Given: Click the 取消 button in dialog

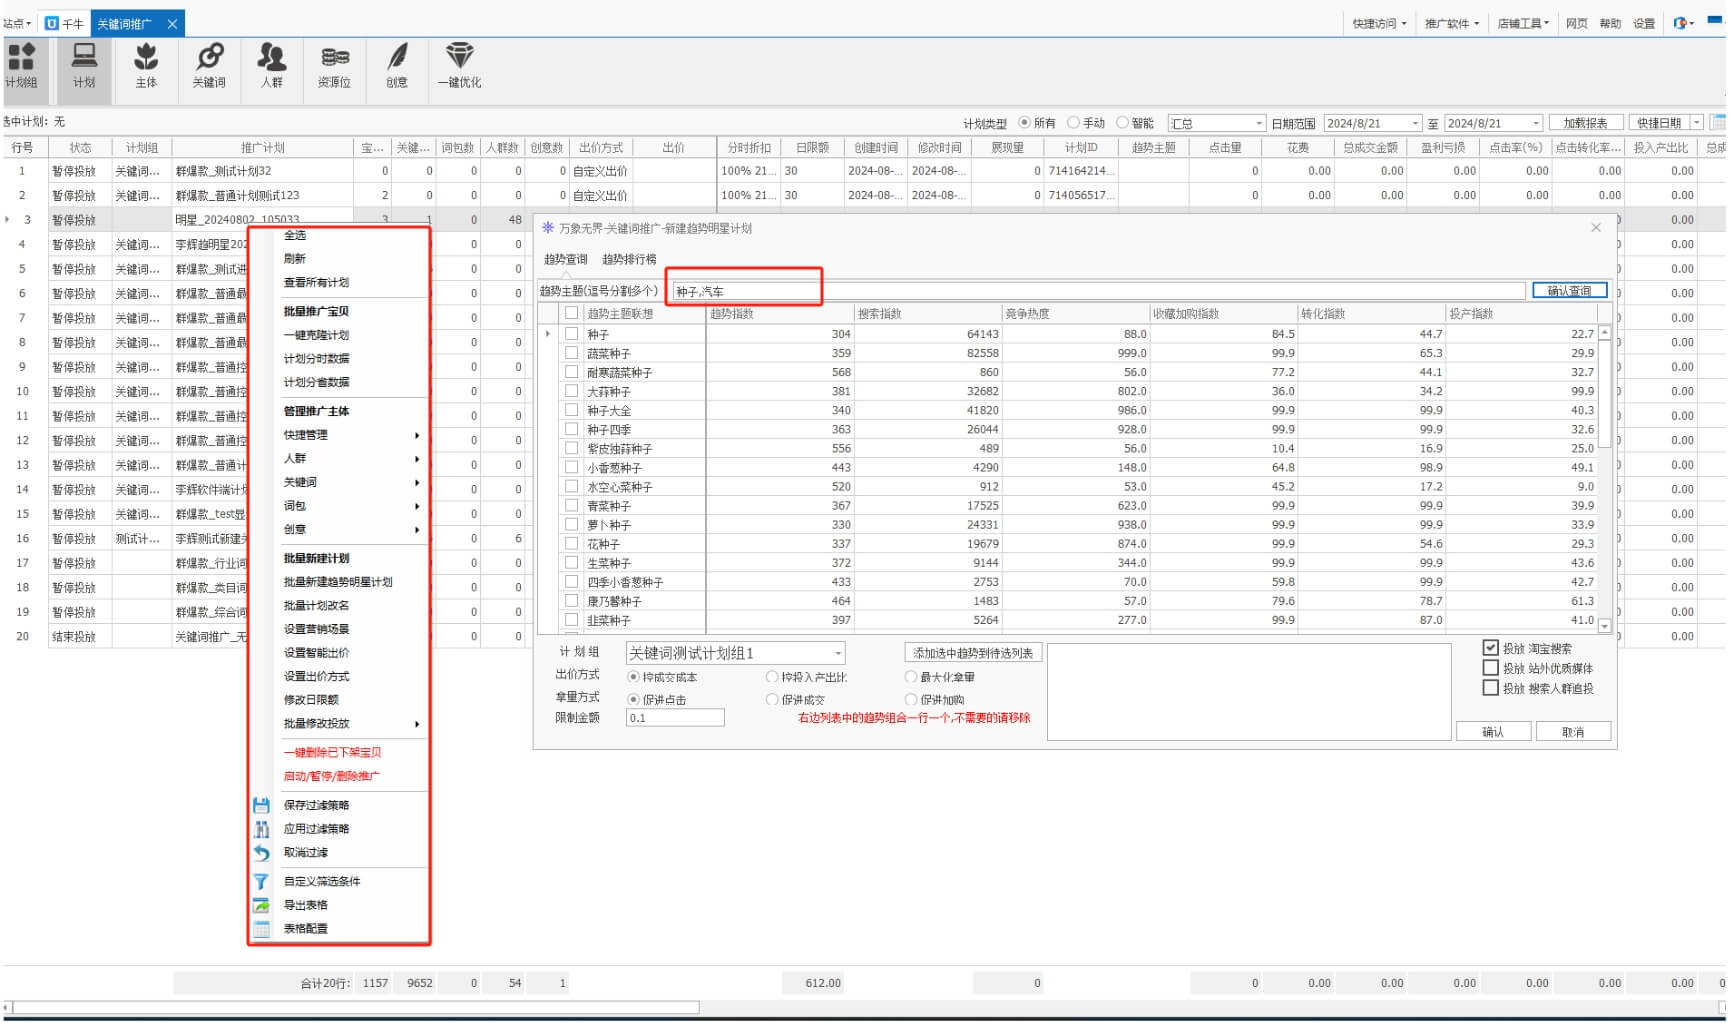Looking at the screenshot, I should [x=1573, y=732].
